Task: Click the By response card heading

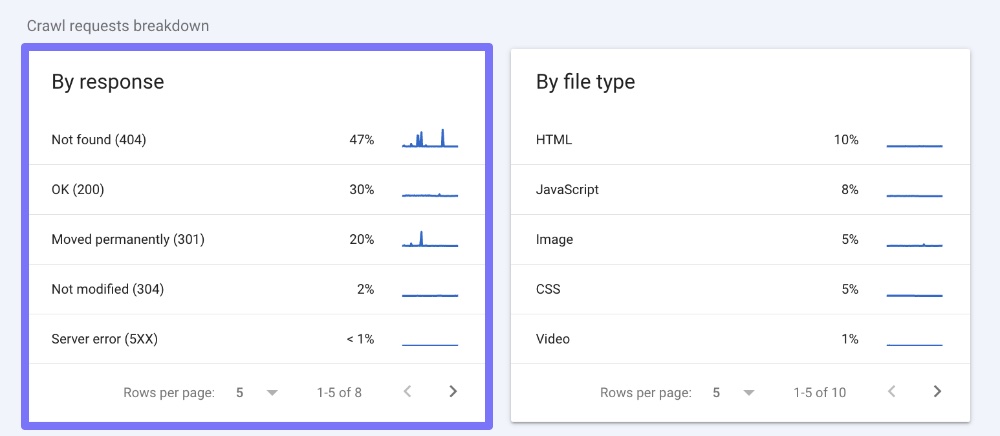Action: pyautogui.click(x=108, y=82)
